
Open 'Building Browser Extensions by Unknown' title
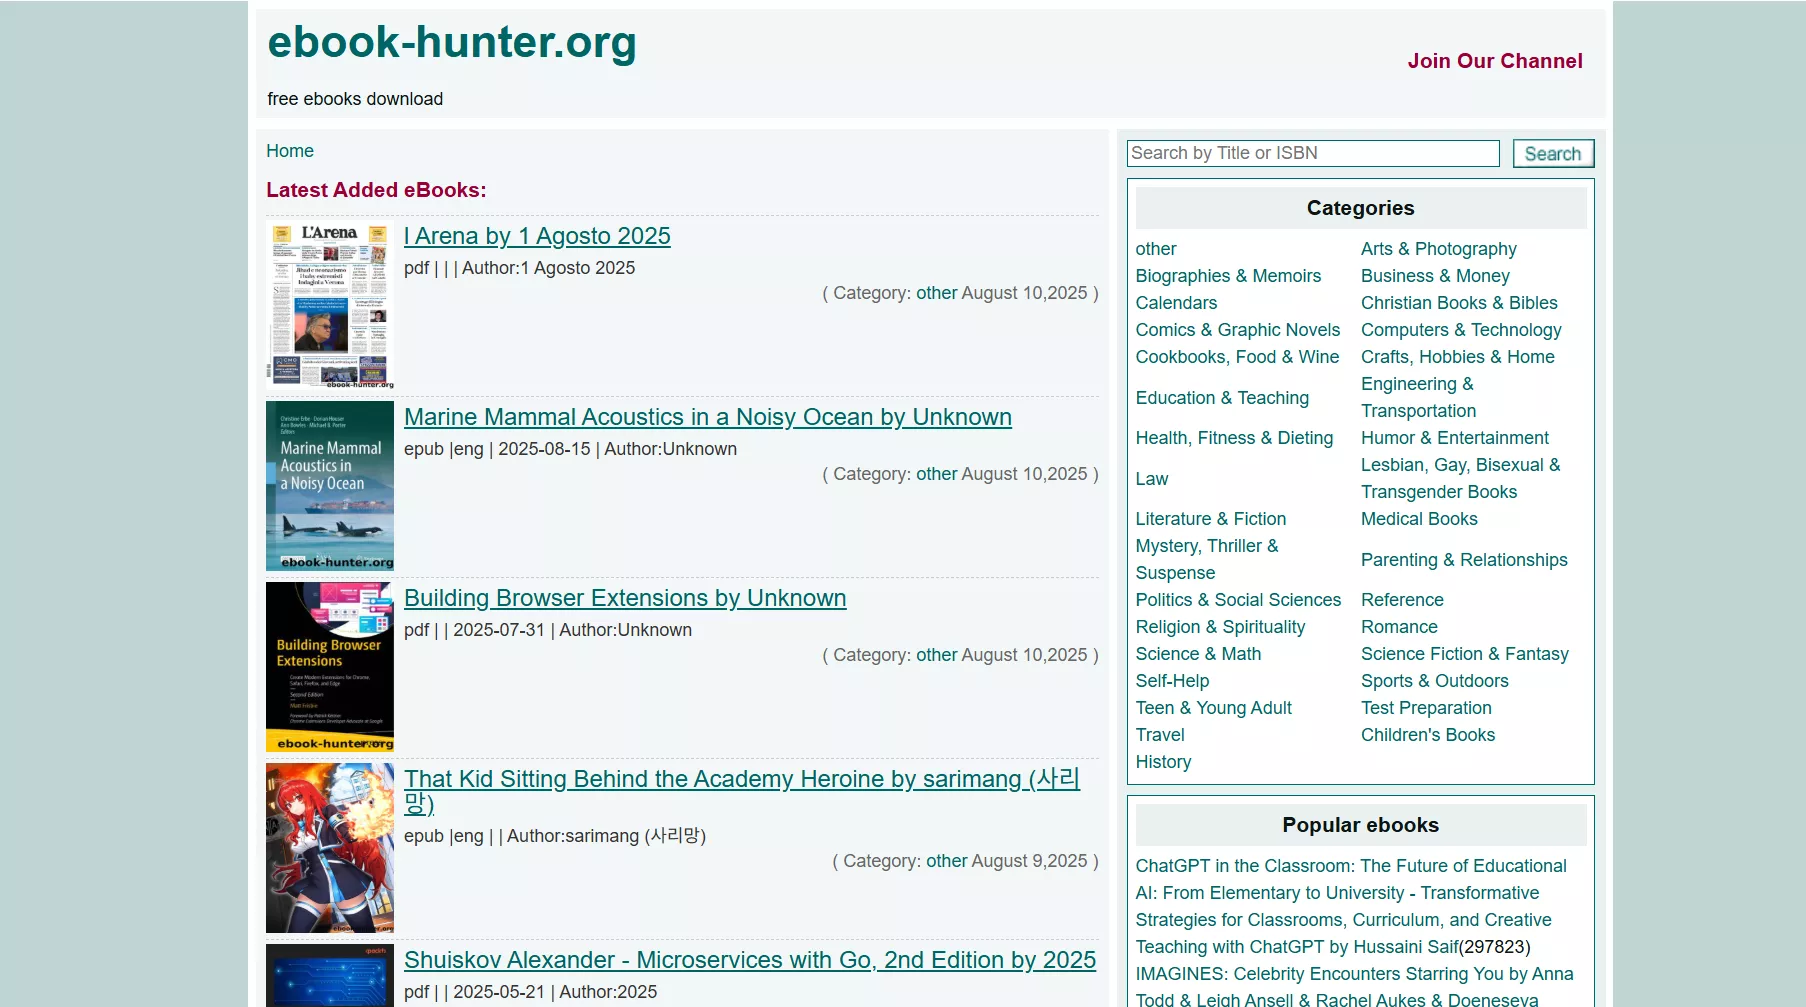(x=625, y=598)
